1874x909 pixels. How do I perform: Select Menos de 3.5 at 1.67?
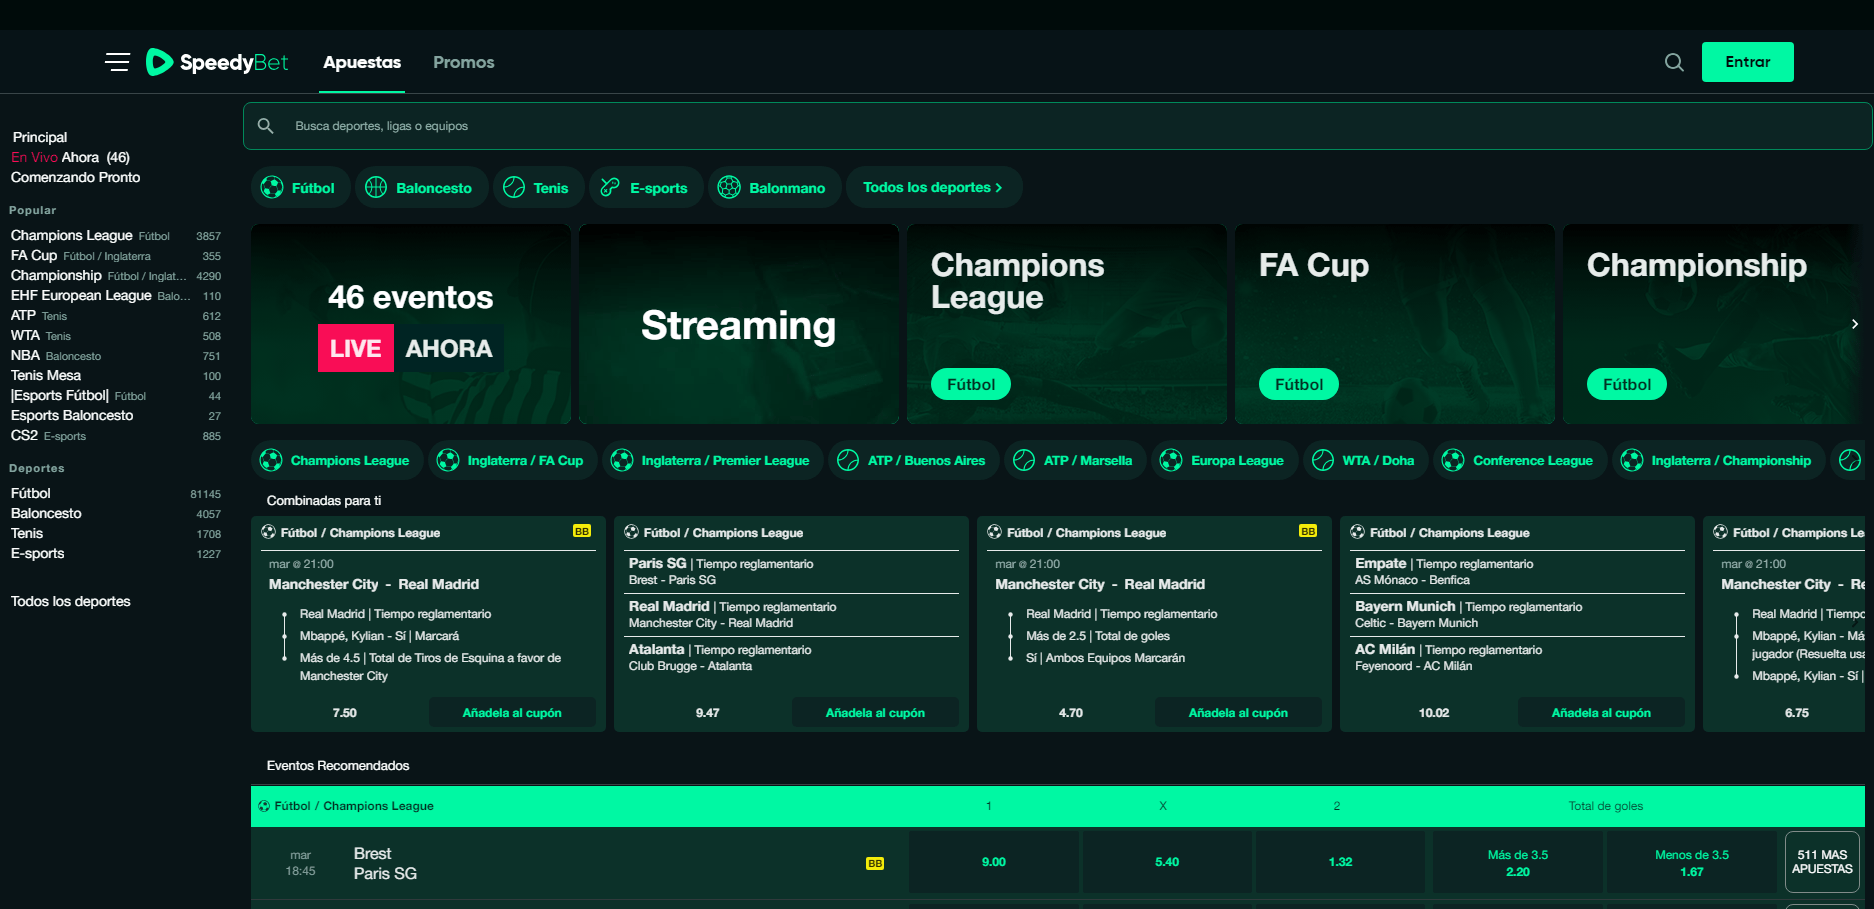(x=1692, y=862)
